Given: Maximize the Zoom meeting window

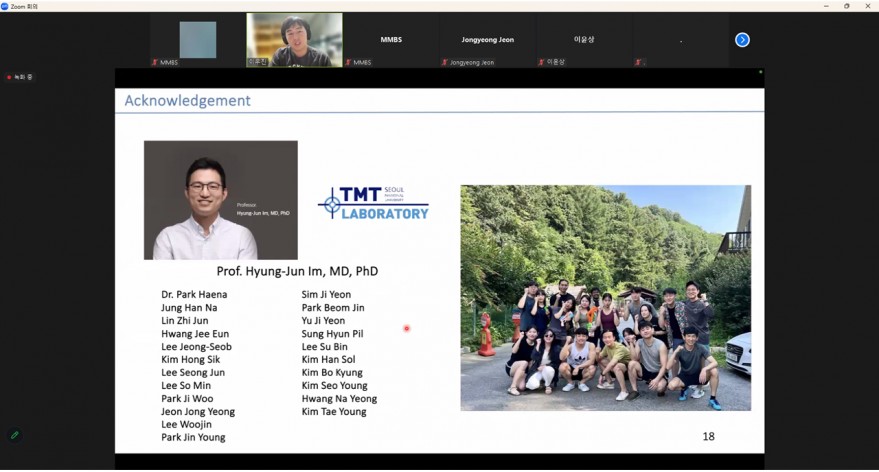Looking at the screenshot, I should pos(846,5).
